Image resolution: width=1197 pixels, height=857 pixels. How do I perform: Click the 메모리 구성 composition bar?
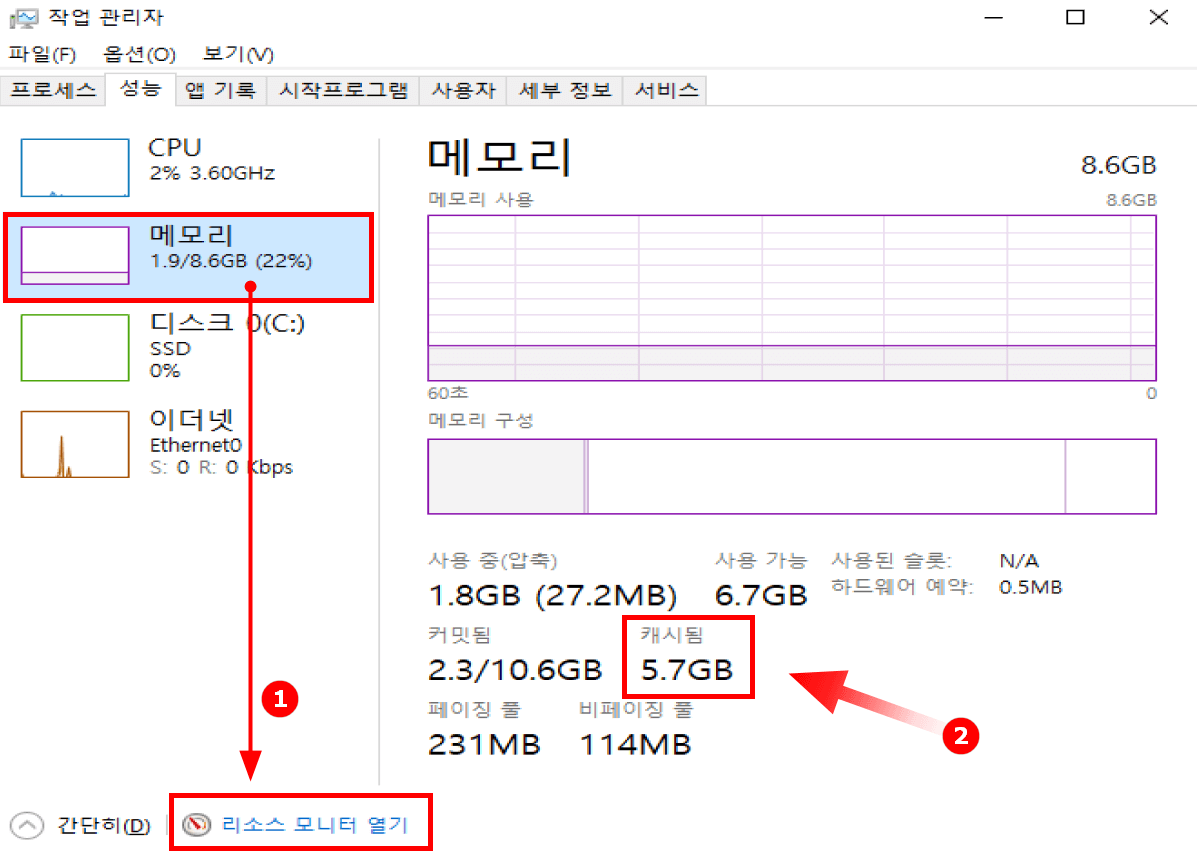point(792,476)
